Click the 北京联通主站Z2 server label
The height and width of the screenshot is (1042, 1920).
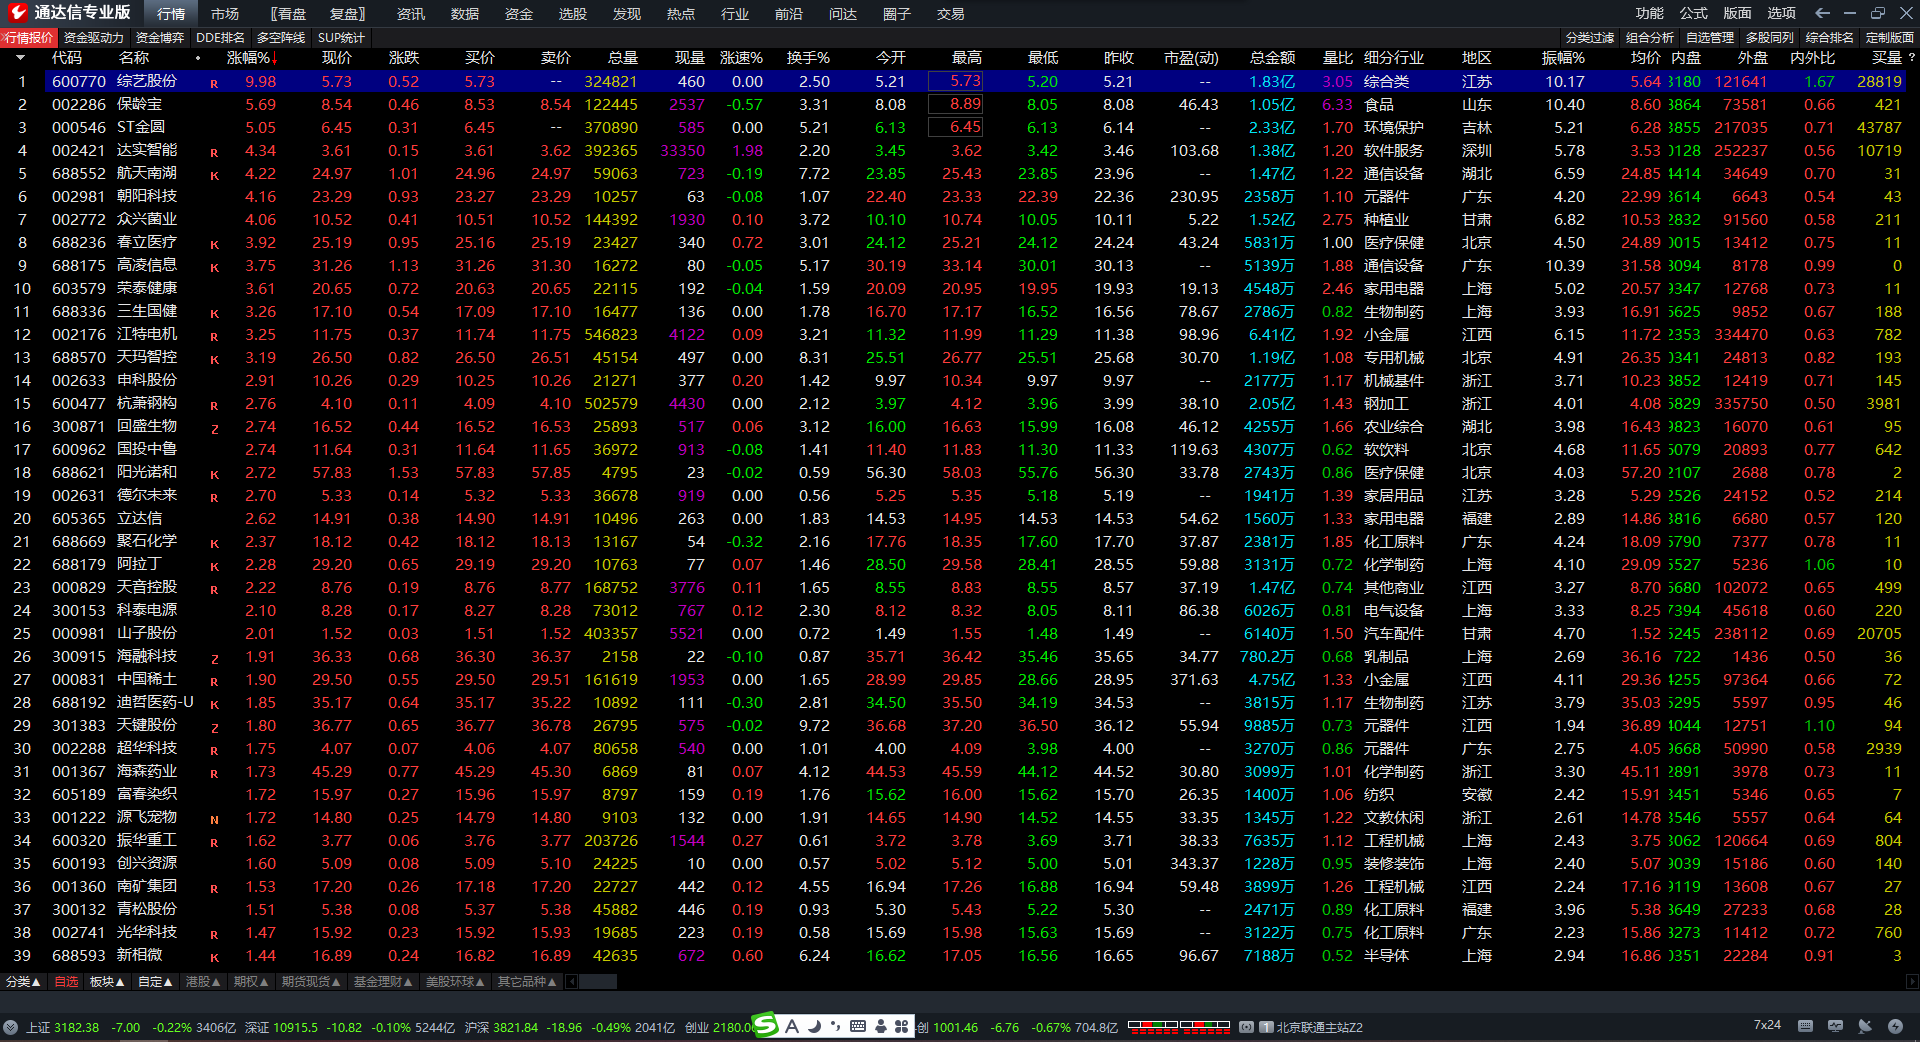[x=1319, y=1027]
